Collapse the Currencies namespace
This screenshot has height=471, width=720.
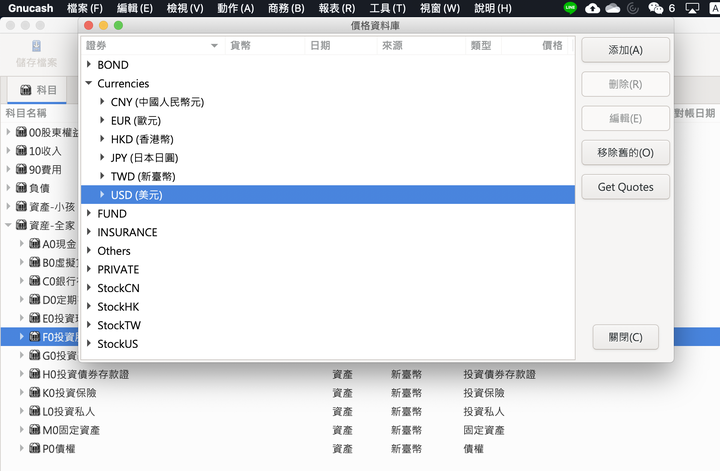[x=89, y=83]
